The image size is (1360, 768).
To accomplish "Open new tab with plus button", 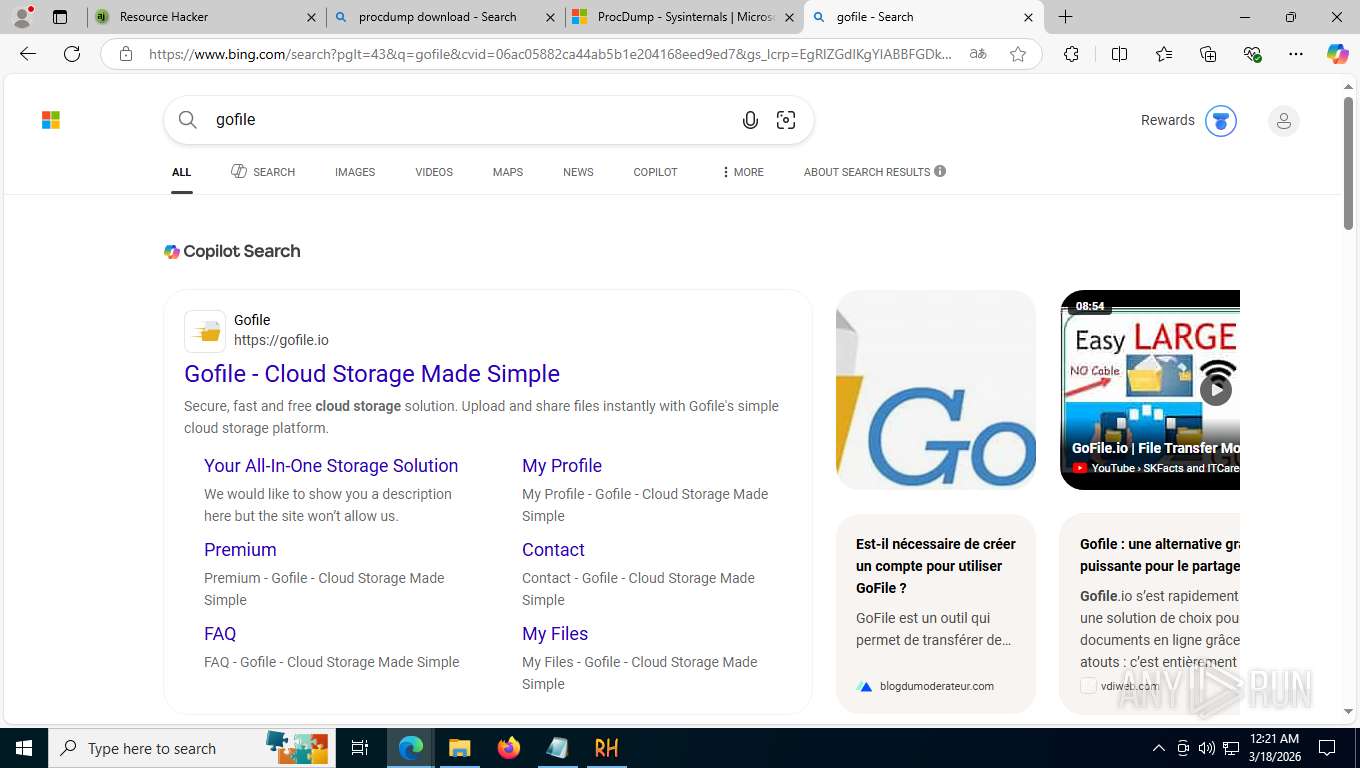I will tap(1066, 17).
